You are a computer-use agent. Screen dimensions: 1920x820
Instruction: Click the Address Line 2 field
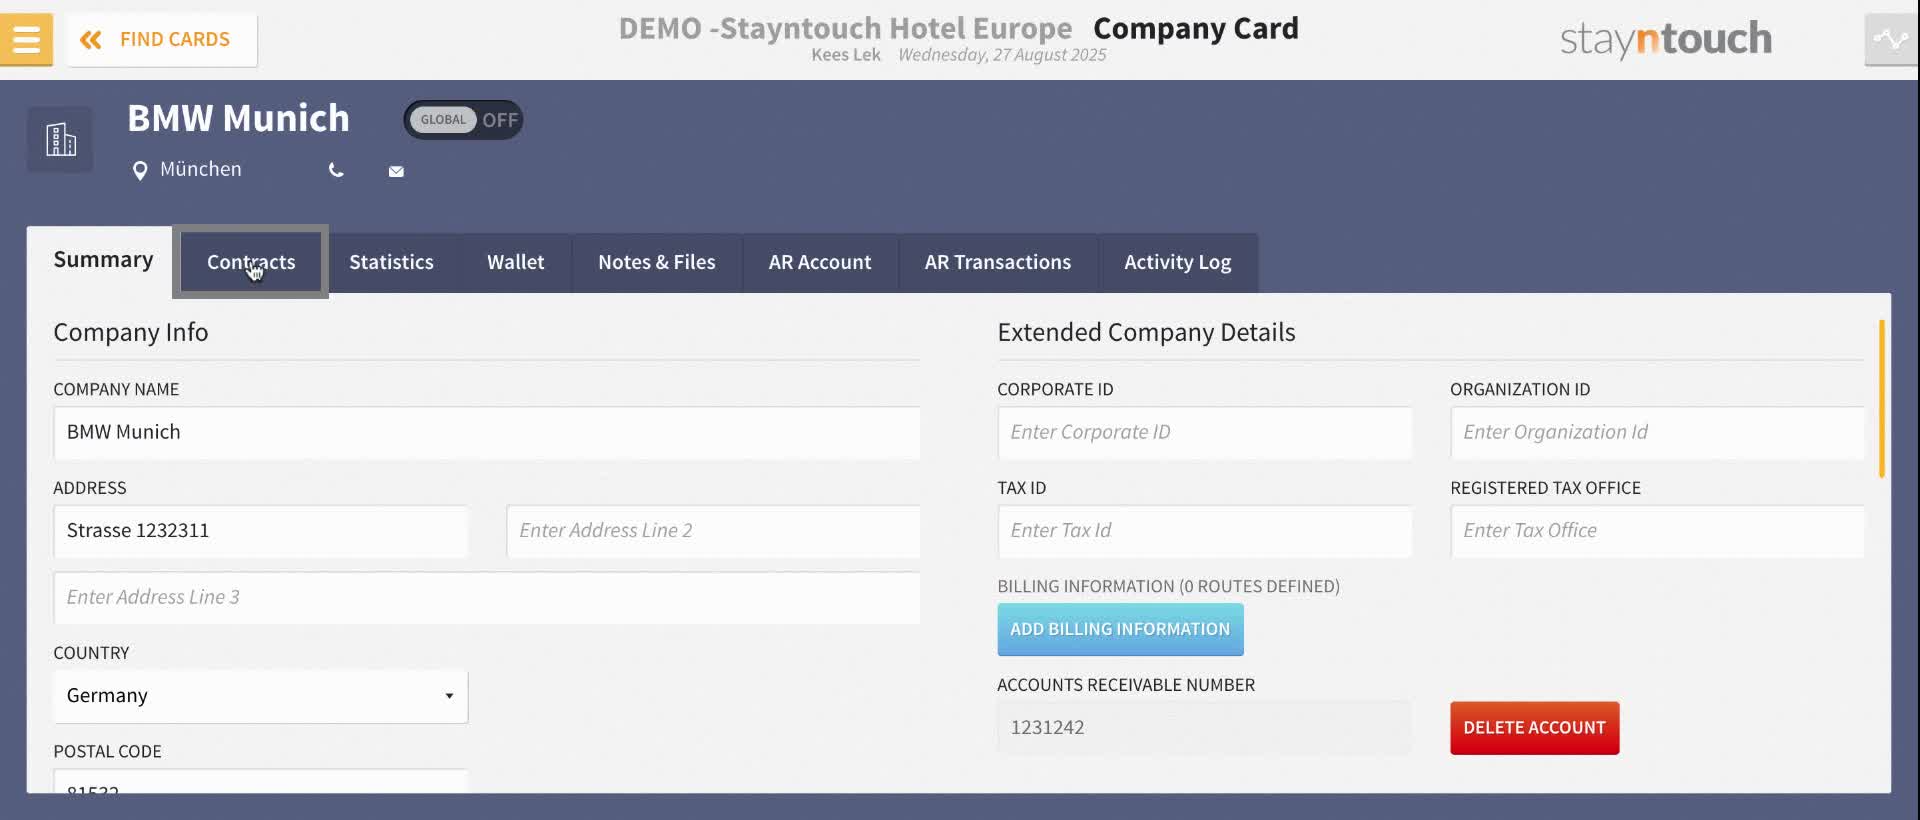point(713,531)
